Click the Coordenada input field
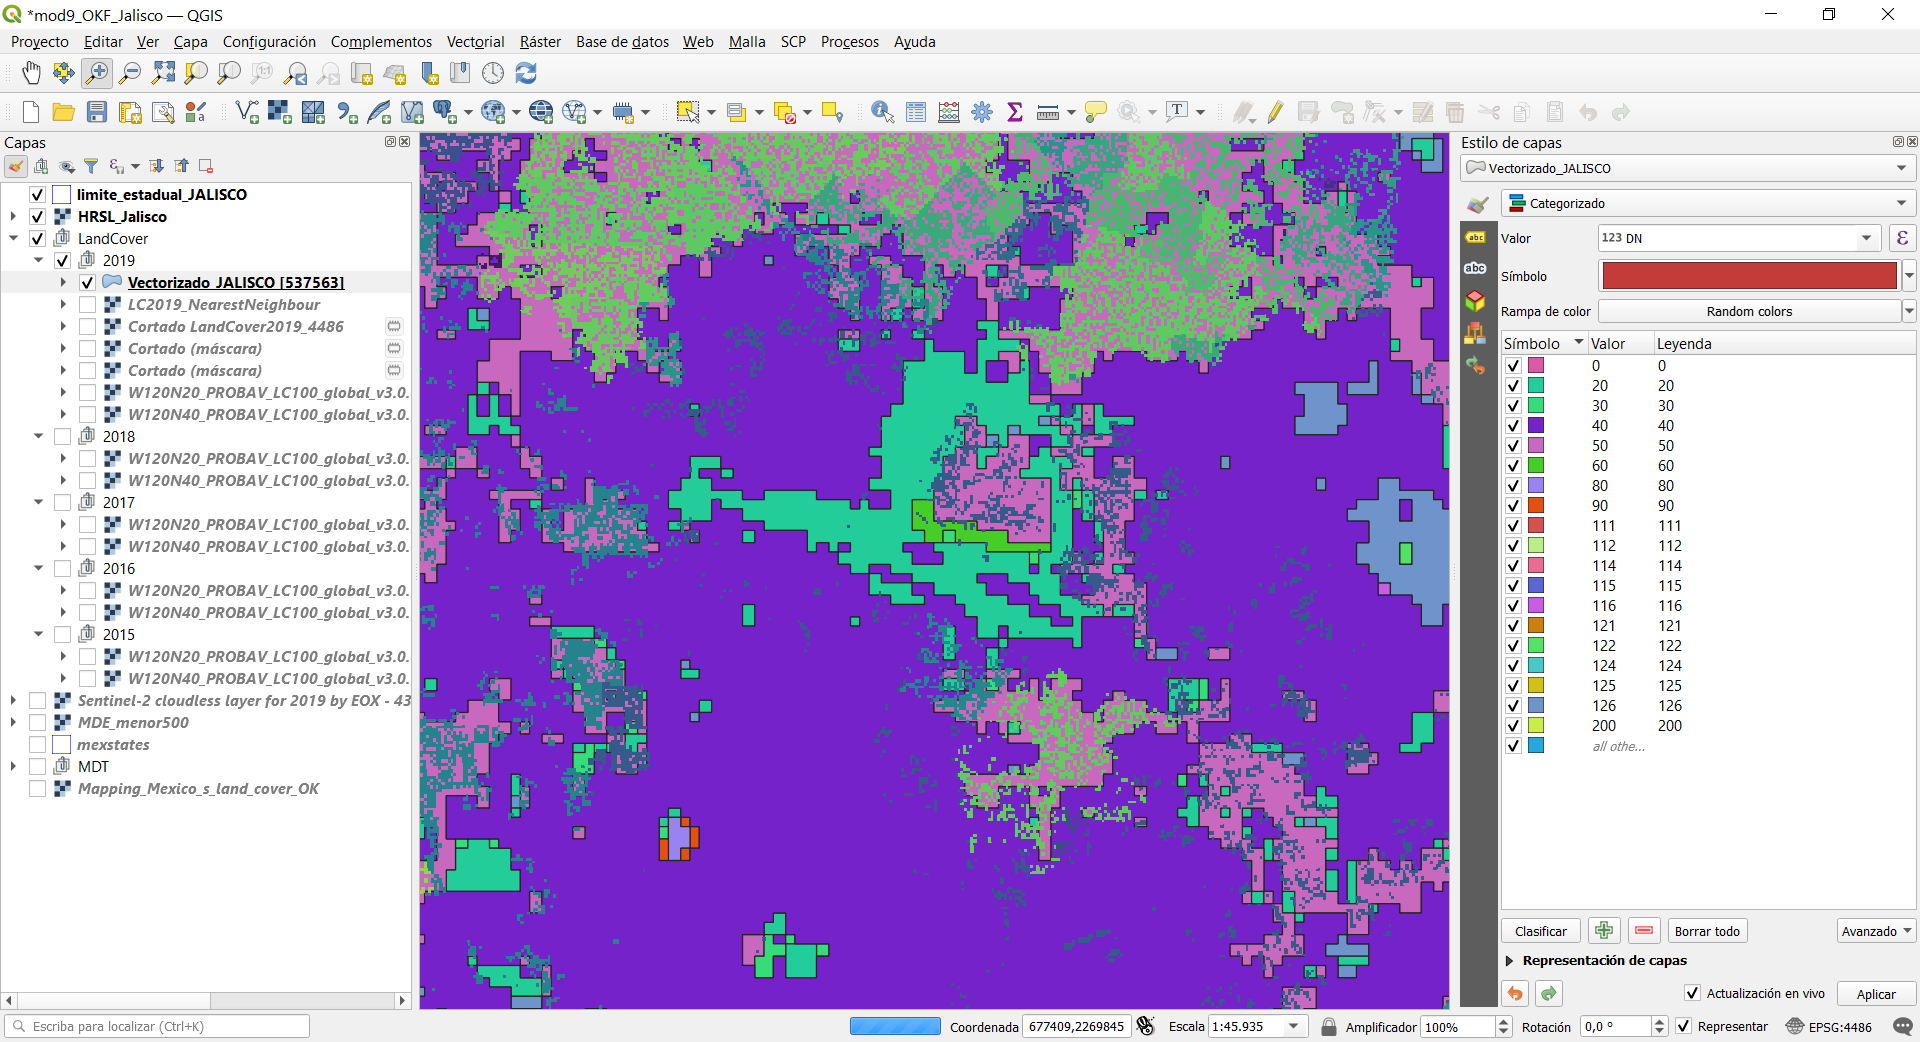Viewport: 1920px width, 1042px height. 1076,1026
